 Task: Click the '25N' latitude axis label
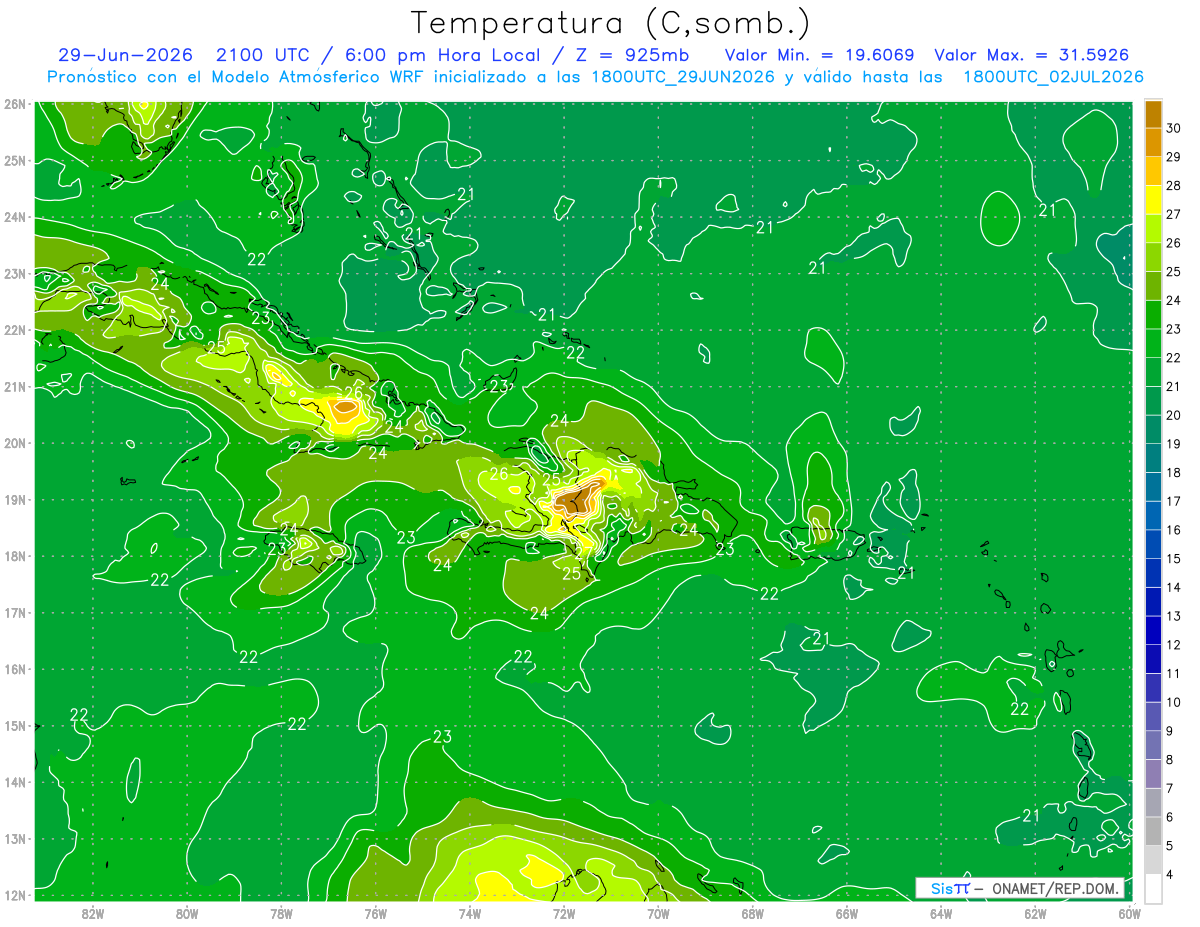pos(15,160)
